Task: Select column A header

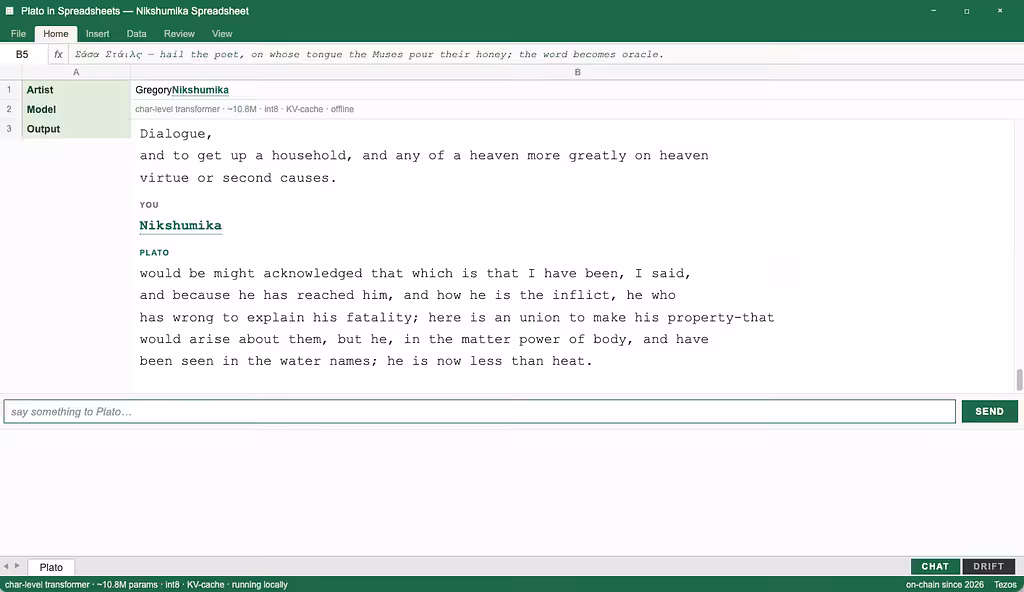Action: point(76,72)
